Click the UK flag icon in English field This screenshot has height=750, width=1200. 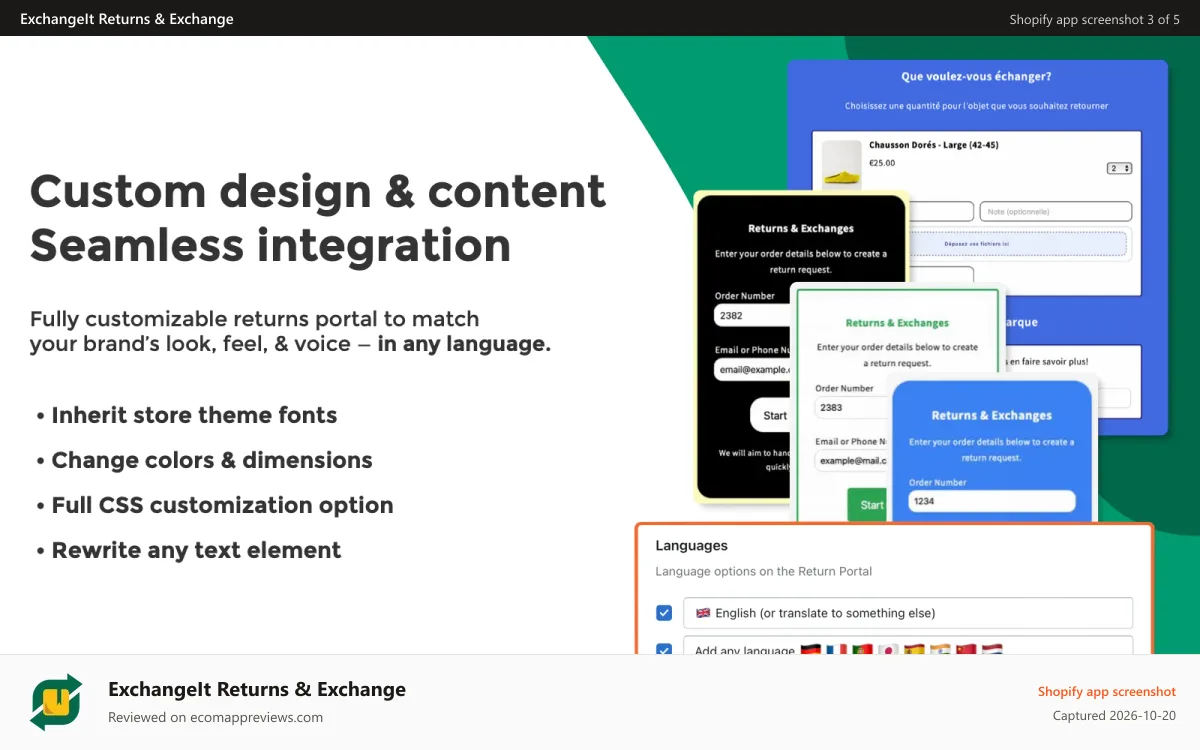(703, 613)
